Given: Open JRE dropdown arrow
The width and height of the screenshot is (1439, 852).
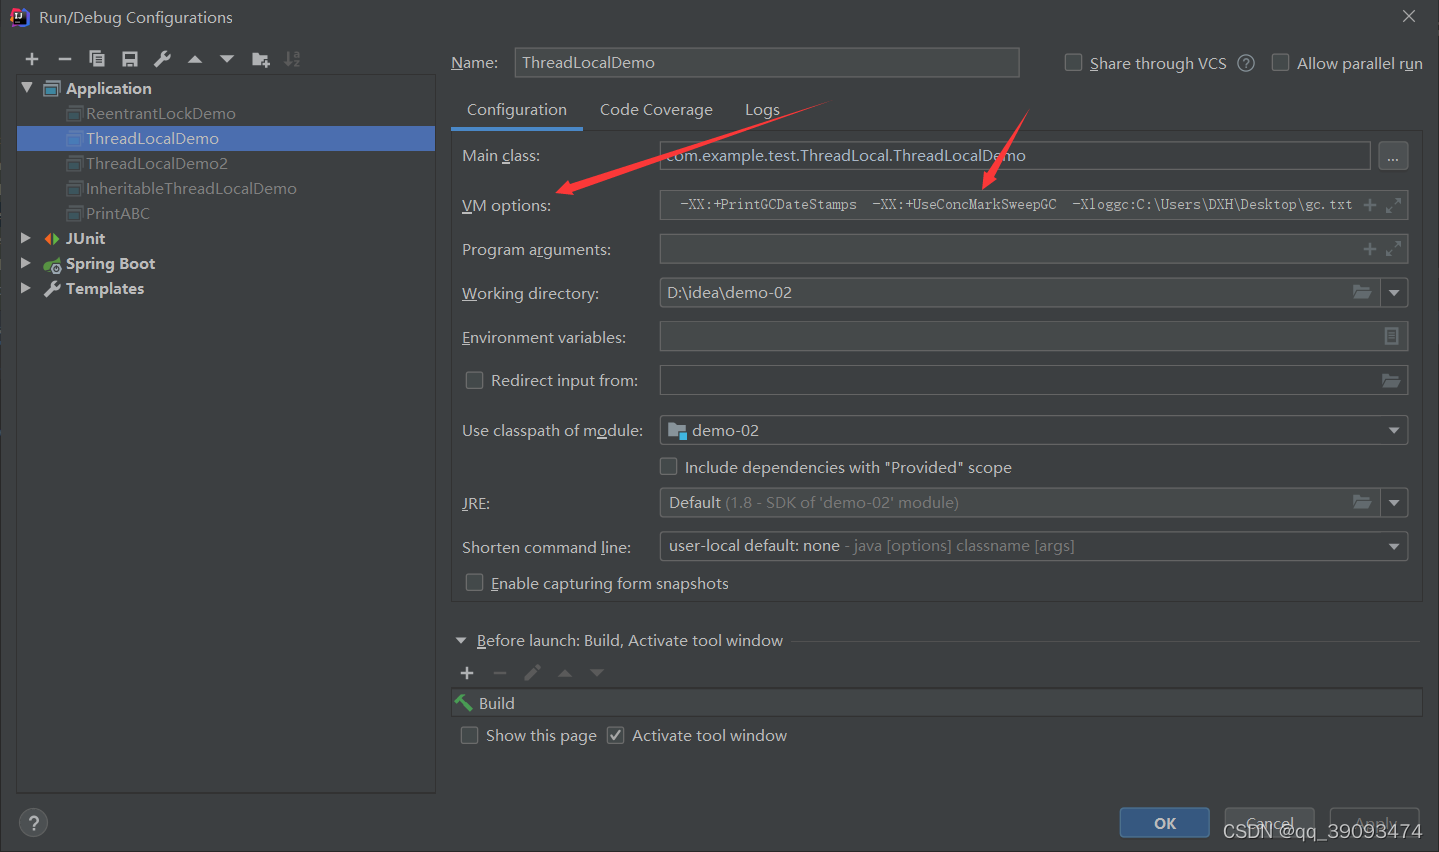Looking at the screenshot, I should [1394, 502].
